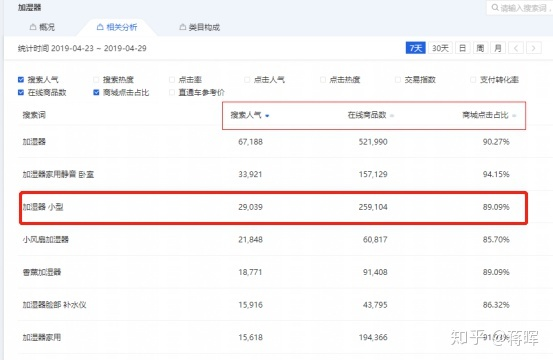Click the 概况 tab house icon
Viewport: 553px width, 361px height.
pyautogui.click(x=33, y=27)
